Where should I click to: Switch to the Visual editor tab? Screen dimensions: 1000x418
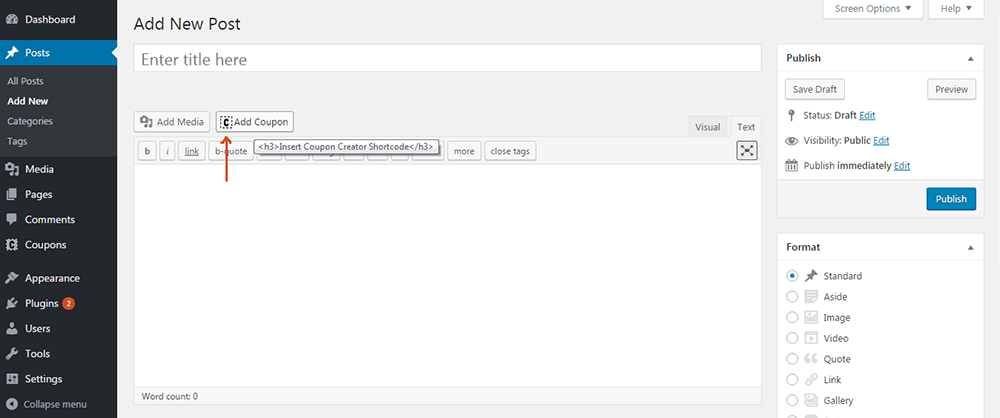click(707, 127)
